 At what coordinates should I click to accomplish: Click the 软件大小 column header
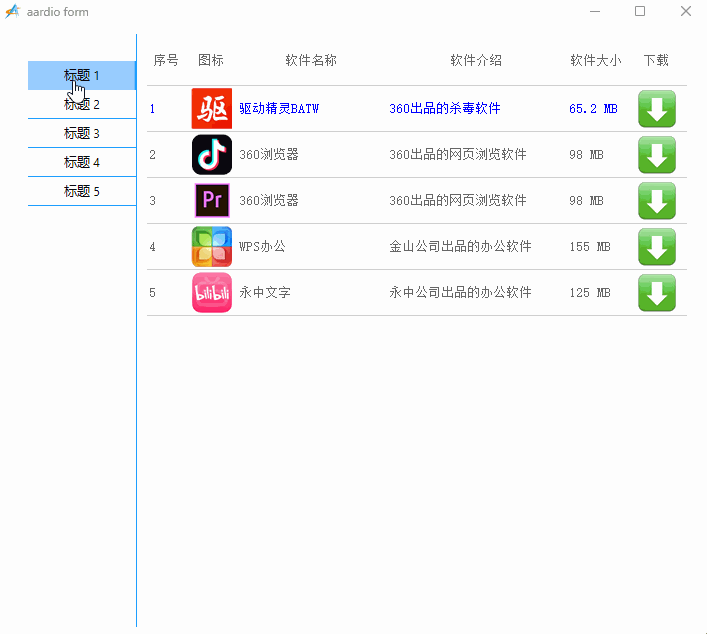[x=596, y=60]
